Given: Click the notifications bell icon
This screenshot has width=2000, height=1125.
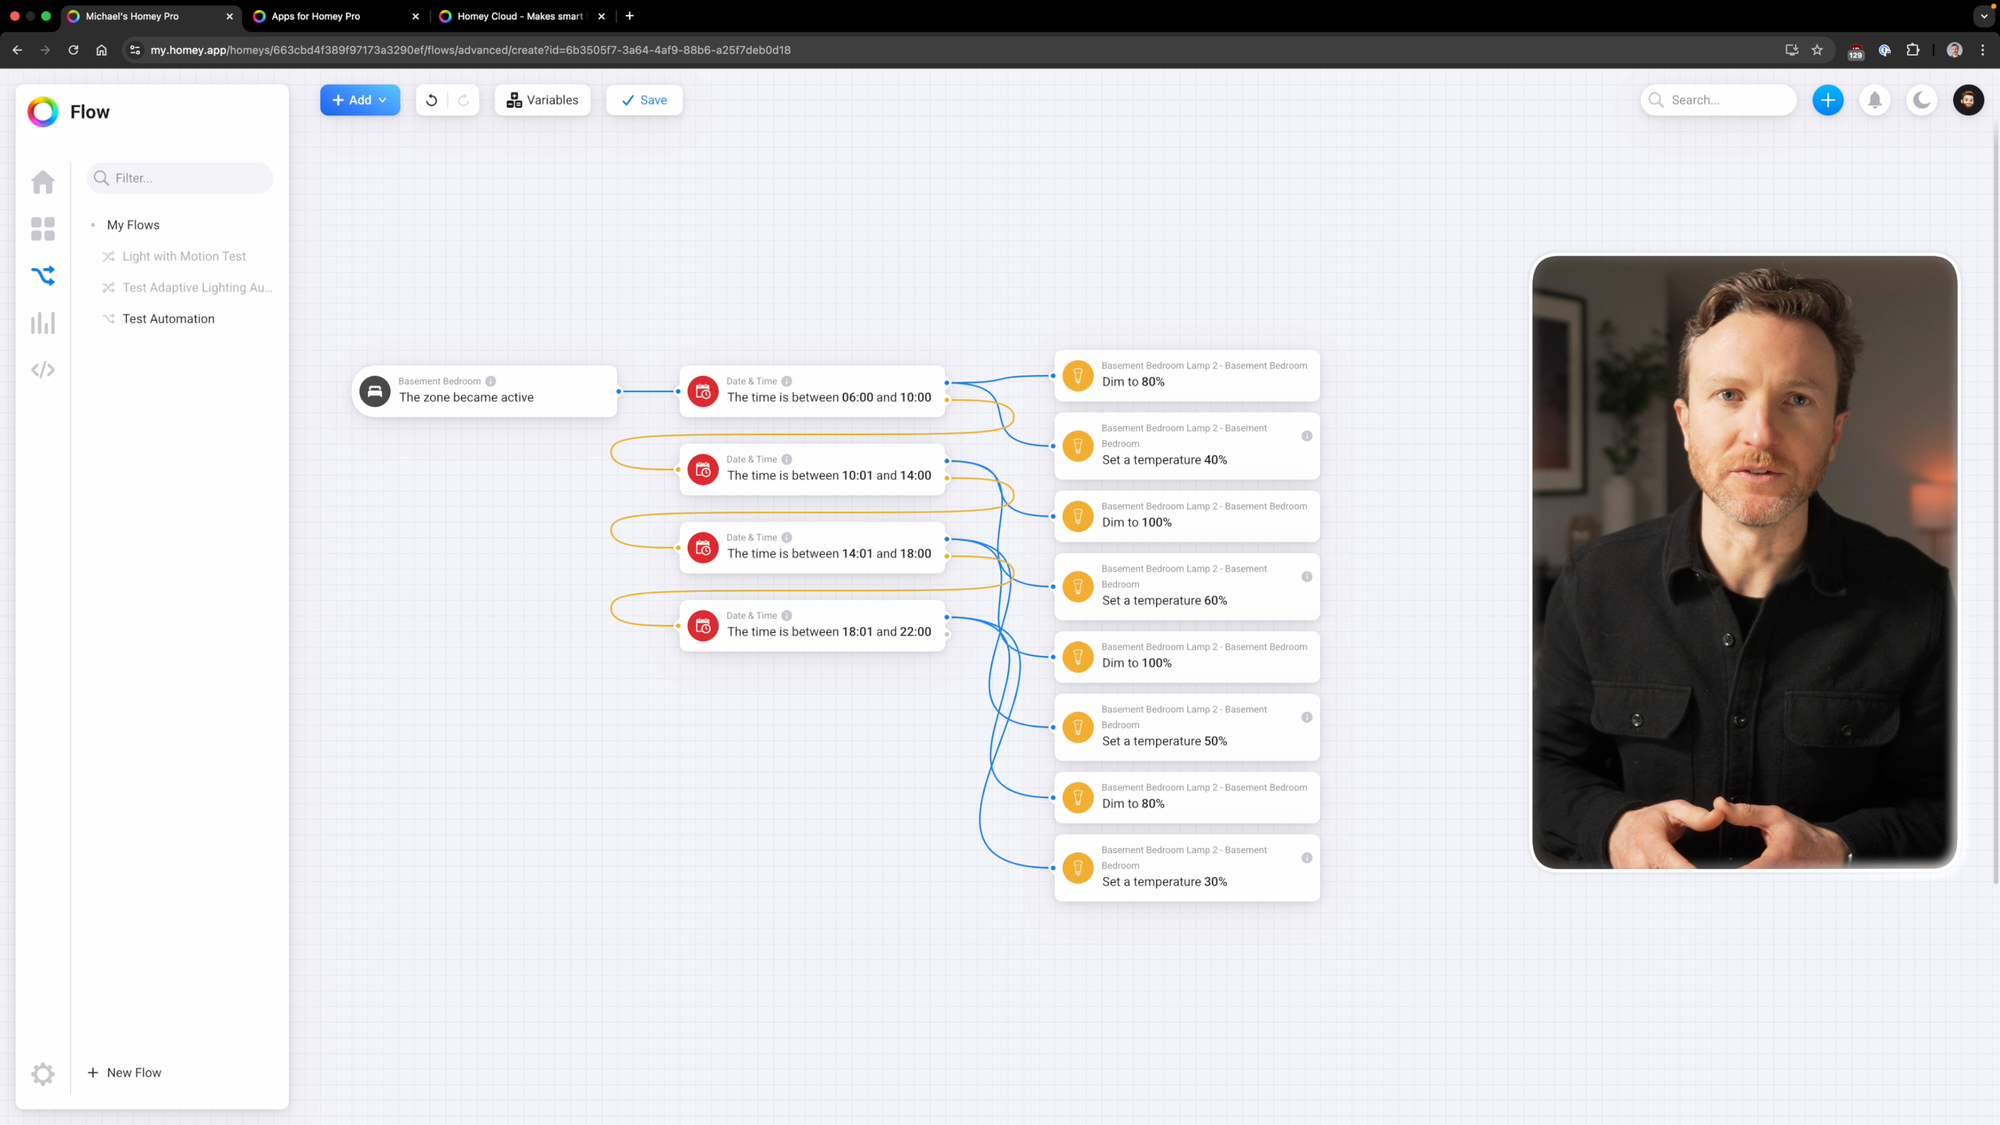Looking at the screenshot, I should tap(1874, 100).
